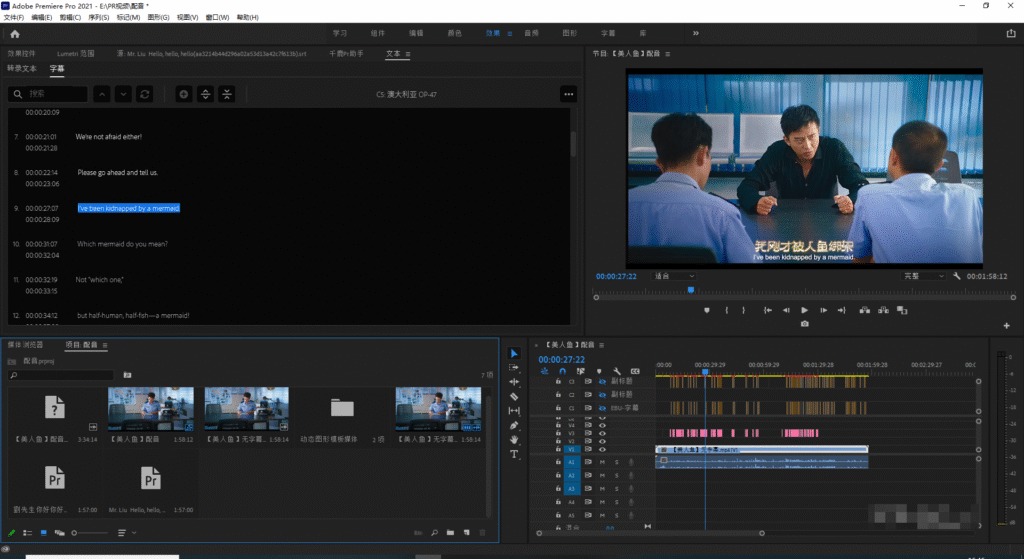Click the Split caption segment icon

tap(205, 94)
